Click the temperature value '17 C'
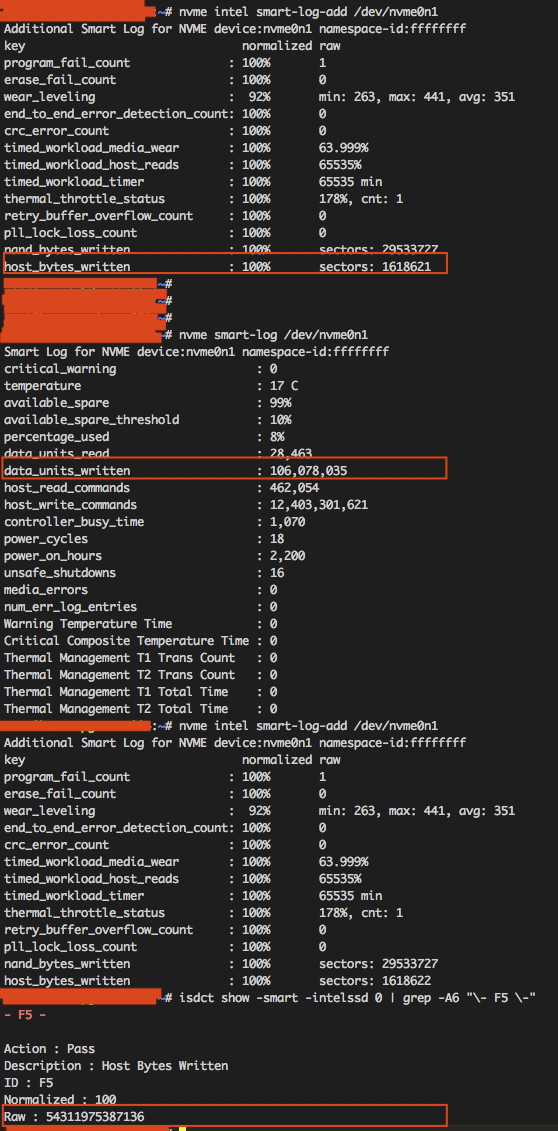Screen dimensions: 558x1131 pyautogui.click(x=284, y=386)
